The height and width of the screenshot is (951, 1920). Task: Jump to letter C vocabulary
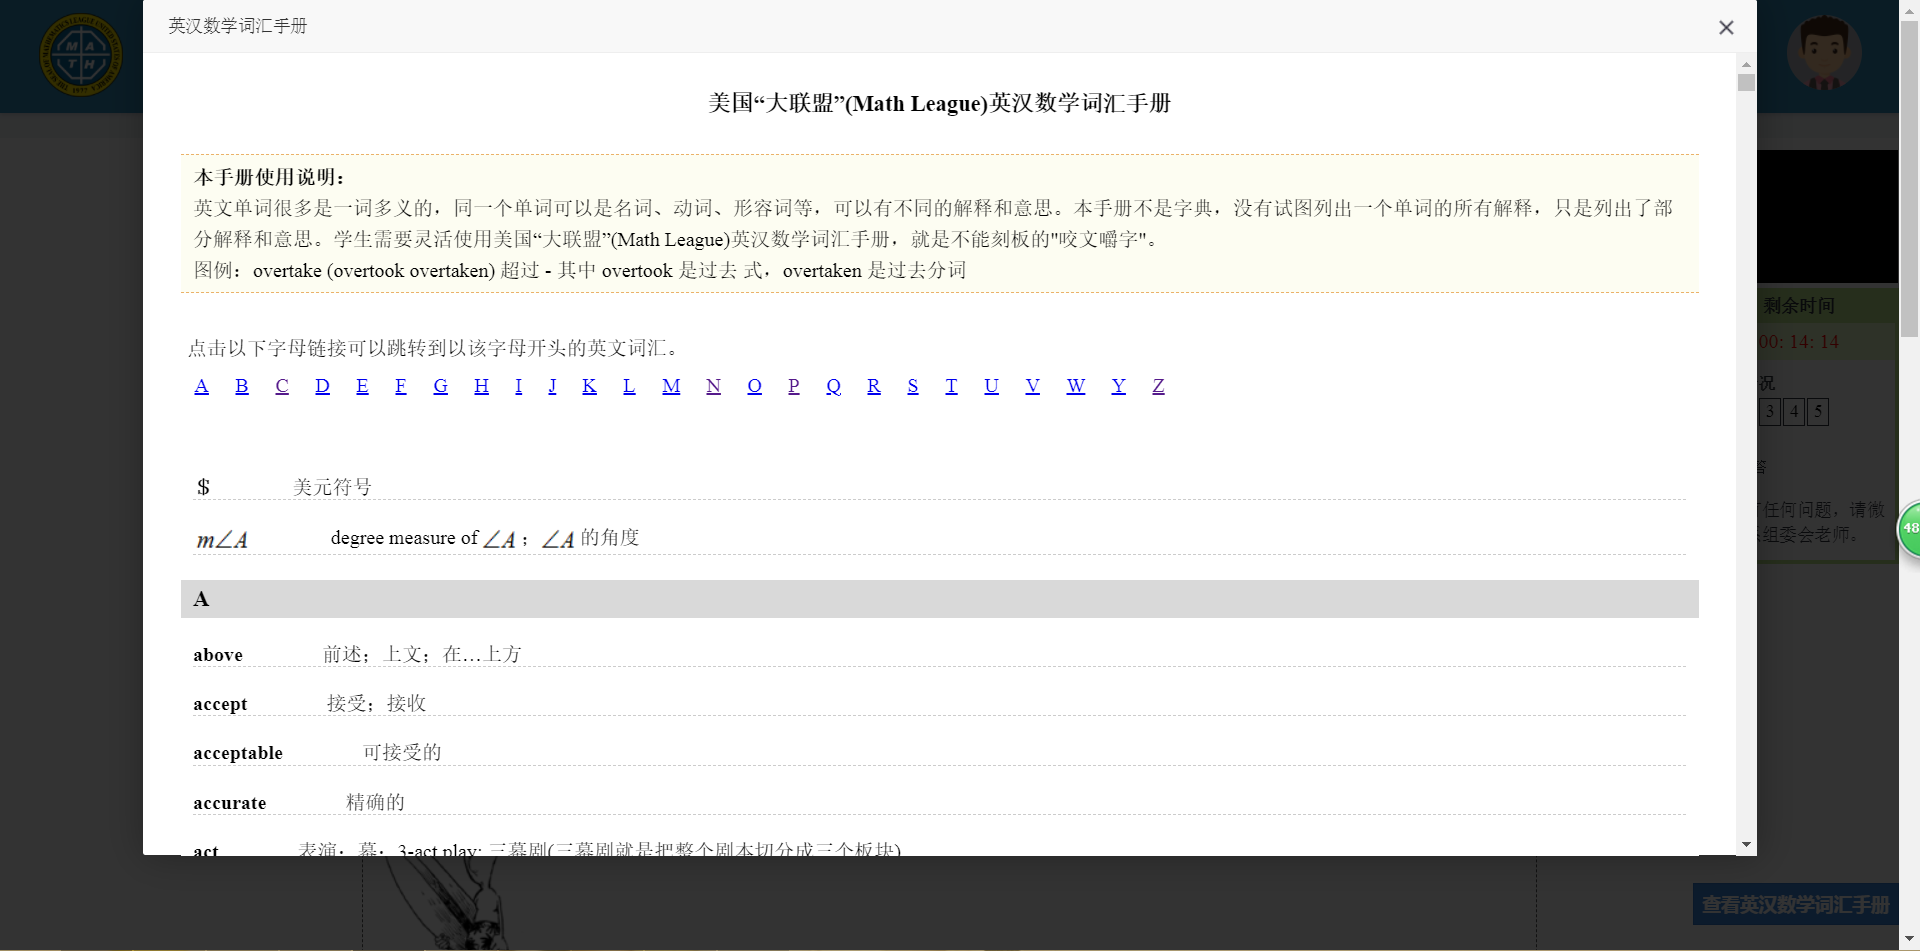tap(282, 386)
